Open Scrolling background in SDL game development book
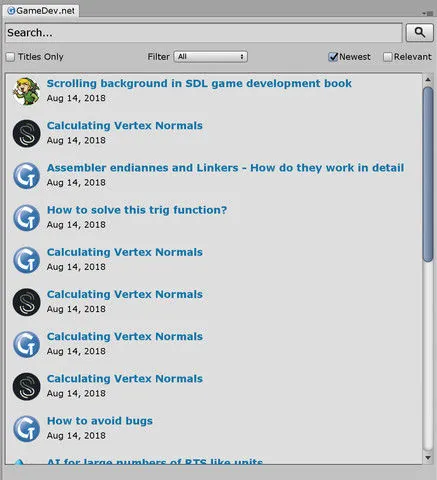This screenshot has height=480, width=437. point(199,83)
